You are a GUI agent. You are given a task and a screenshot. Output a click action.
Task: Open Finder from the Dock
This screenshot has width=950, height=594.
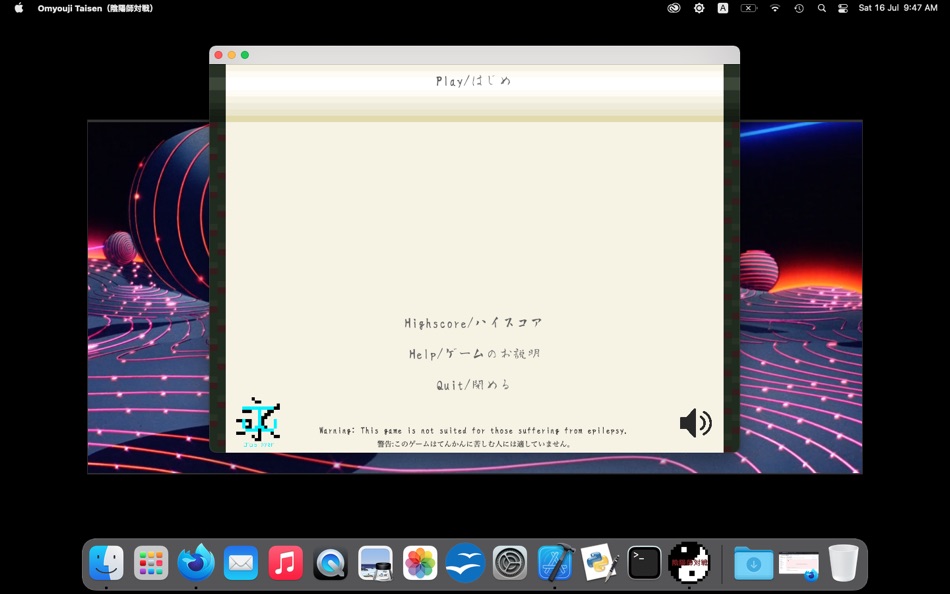tap(107, 562)
